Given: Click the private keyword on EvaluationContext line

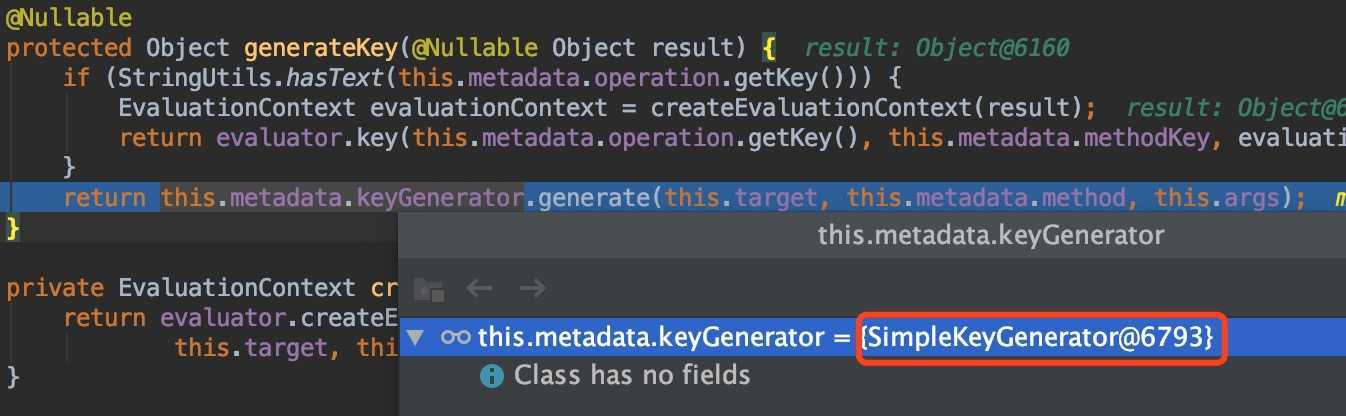Looking at the screenshot, I should [55, 288].
